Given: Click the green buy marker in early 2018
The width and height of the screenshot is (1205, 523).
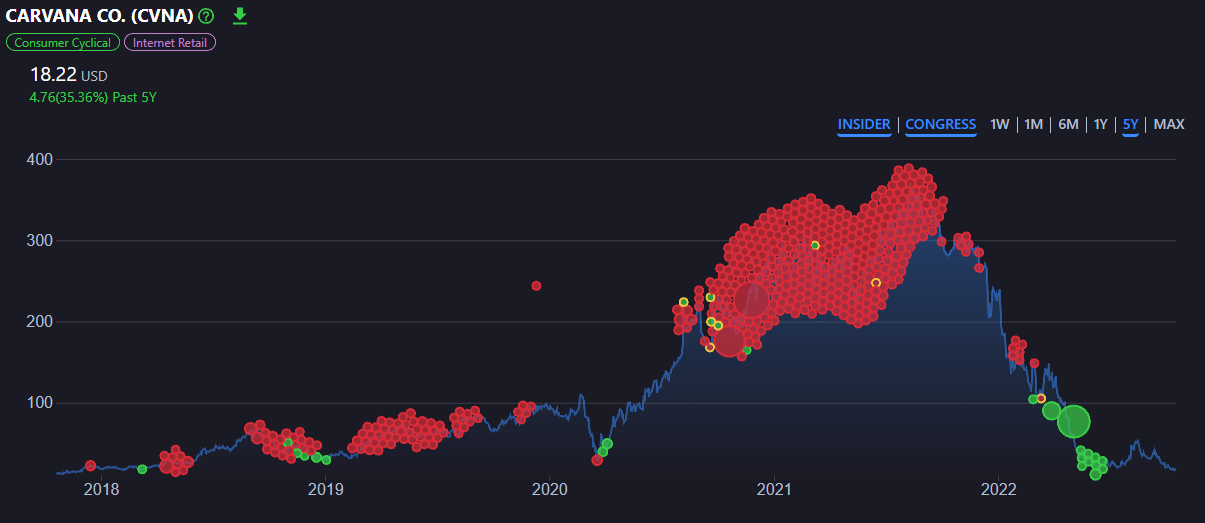Looking at the screenshot, I should pos(142,469).
